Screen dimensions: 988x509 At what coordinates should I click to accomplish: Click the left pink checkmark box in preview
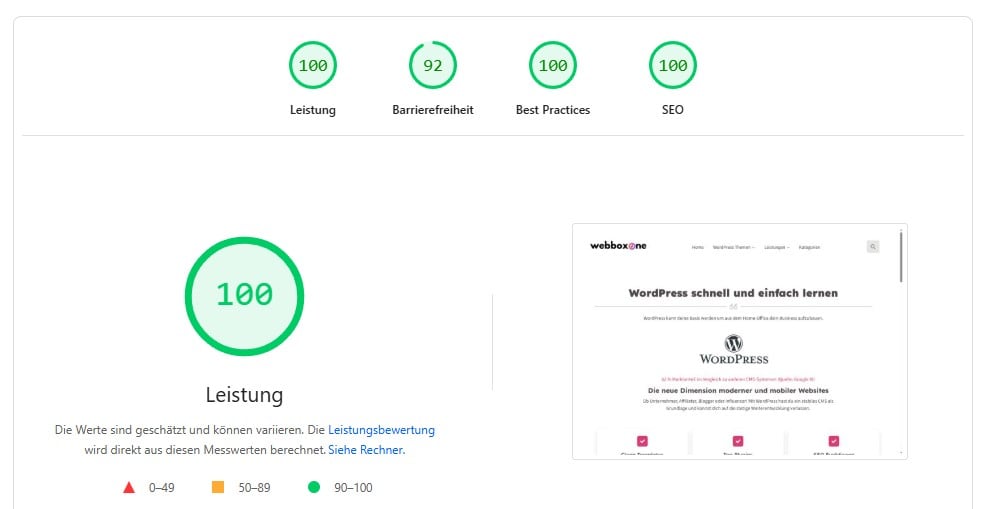coord(642,440)
